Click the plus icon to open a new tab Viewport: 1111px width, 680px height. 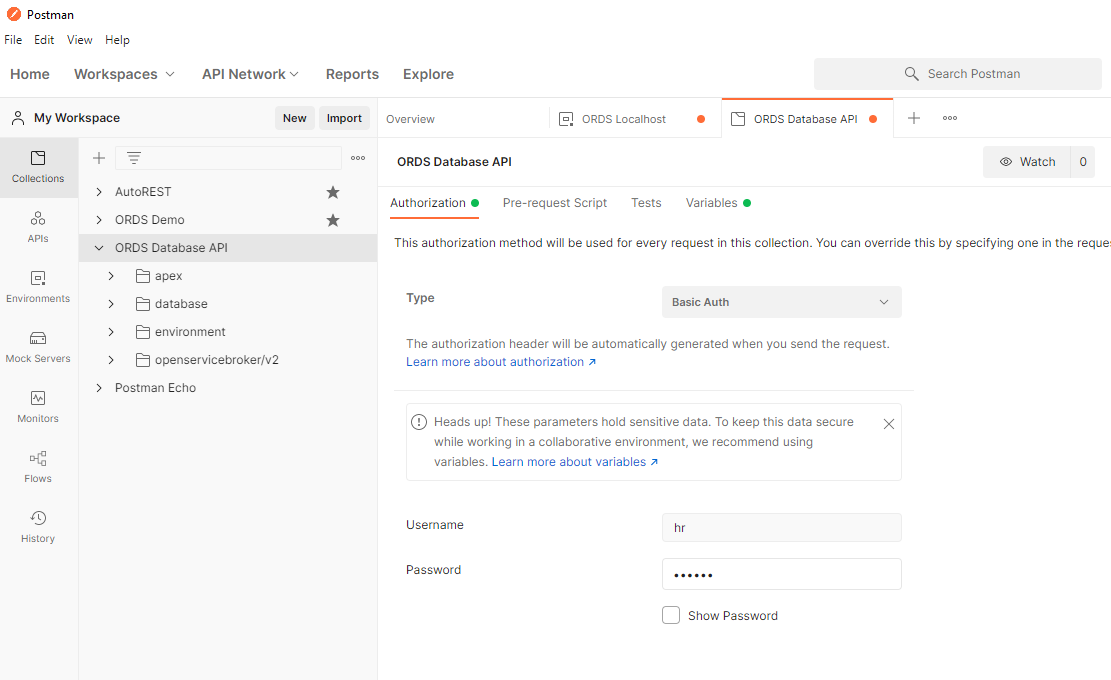coord(914,118)
